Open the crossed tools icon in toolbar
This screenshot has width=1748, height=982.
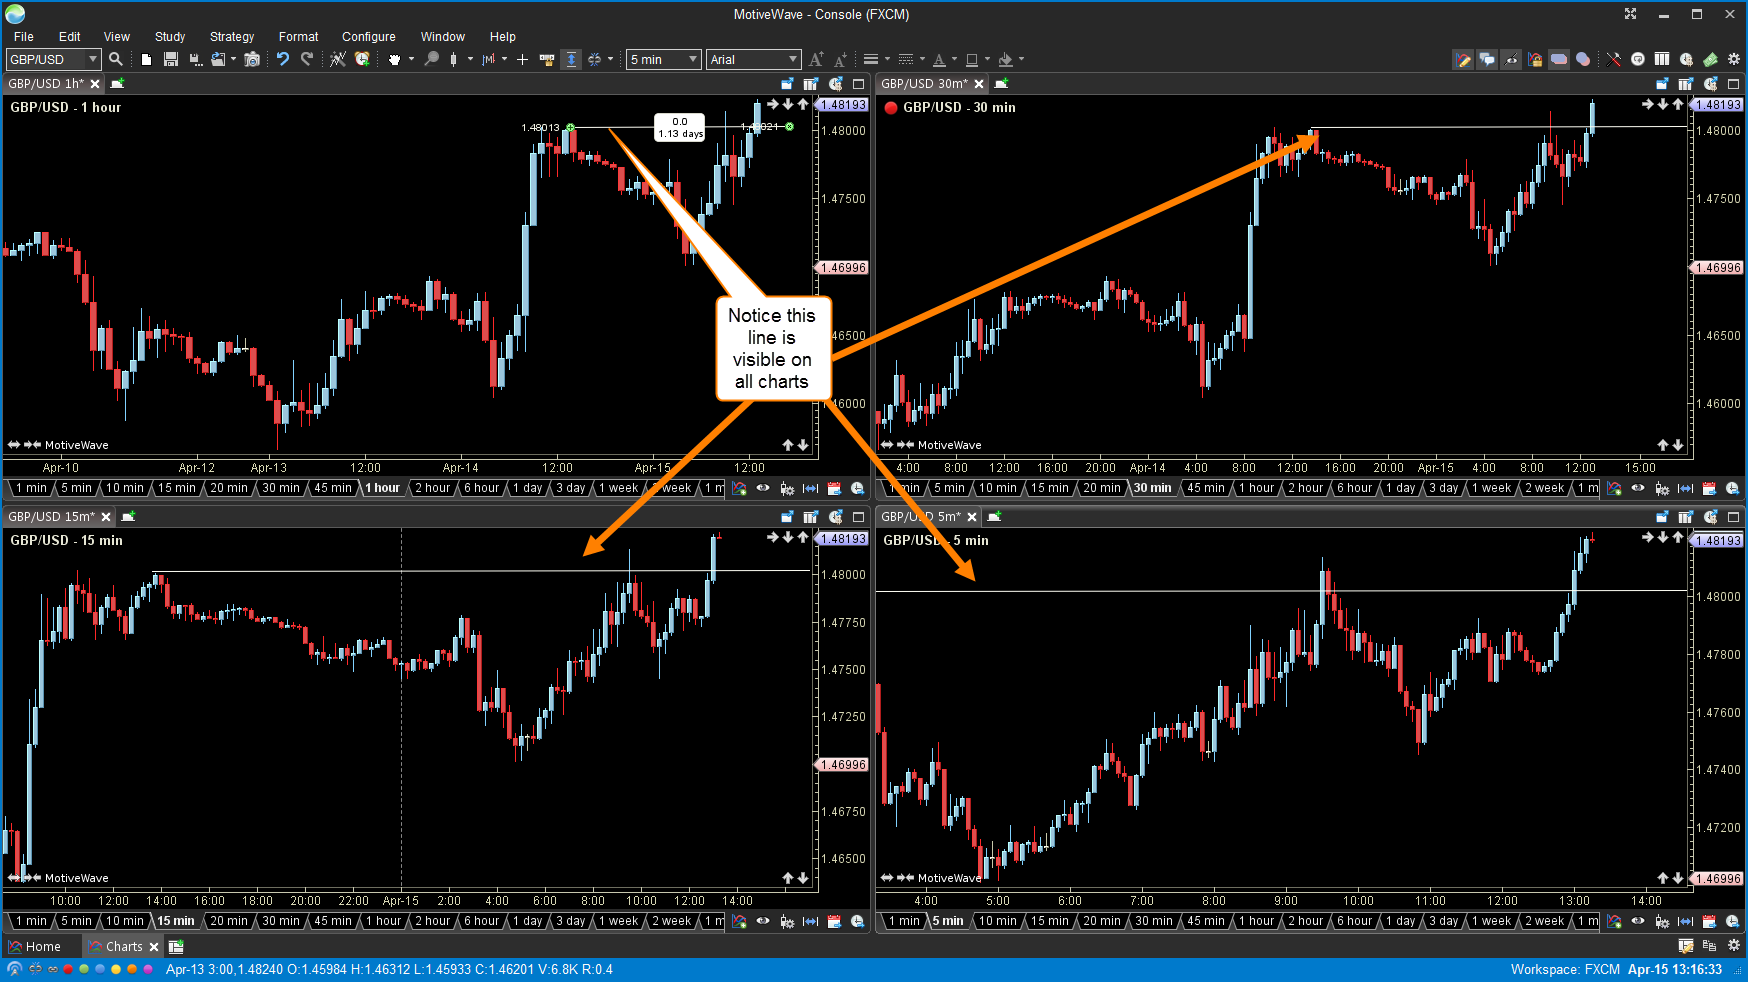click(x=1613, y=59)
